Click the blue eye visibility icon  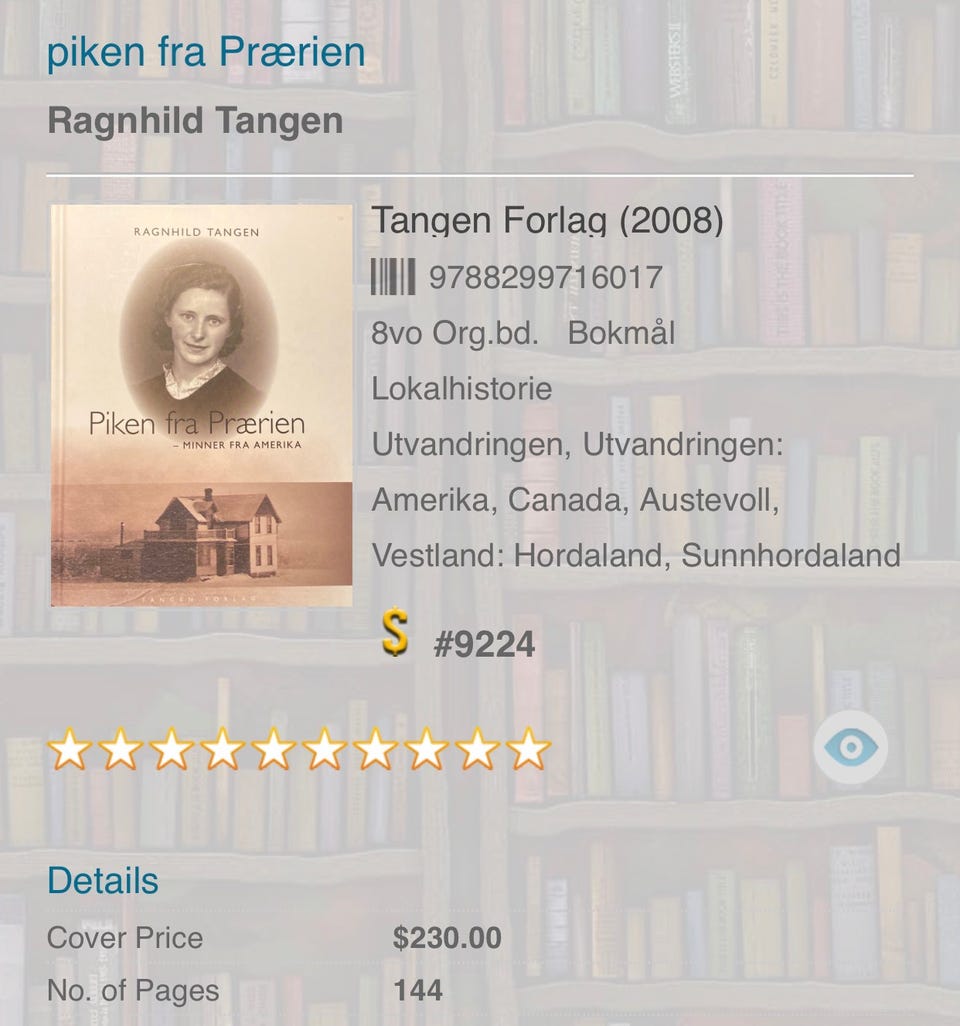click(850, 747)
